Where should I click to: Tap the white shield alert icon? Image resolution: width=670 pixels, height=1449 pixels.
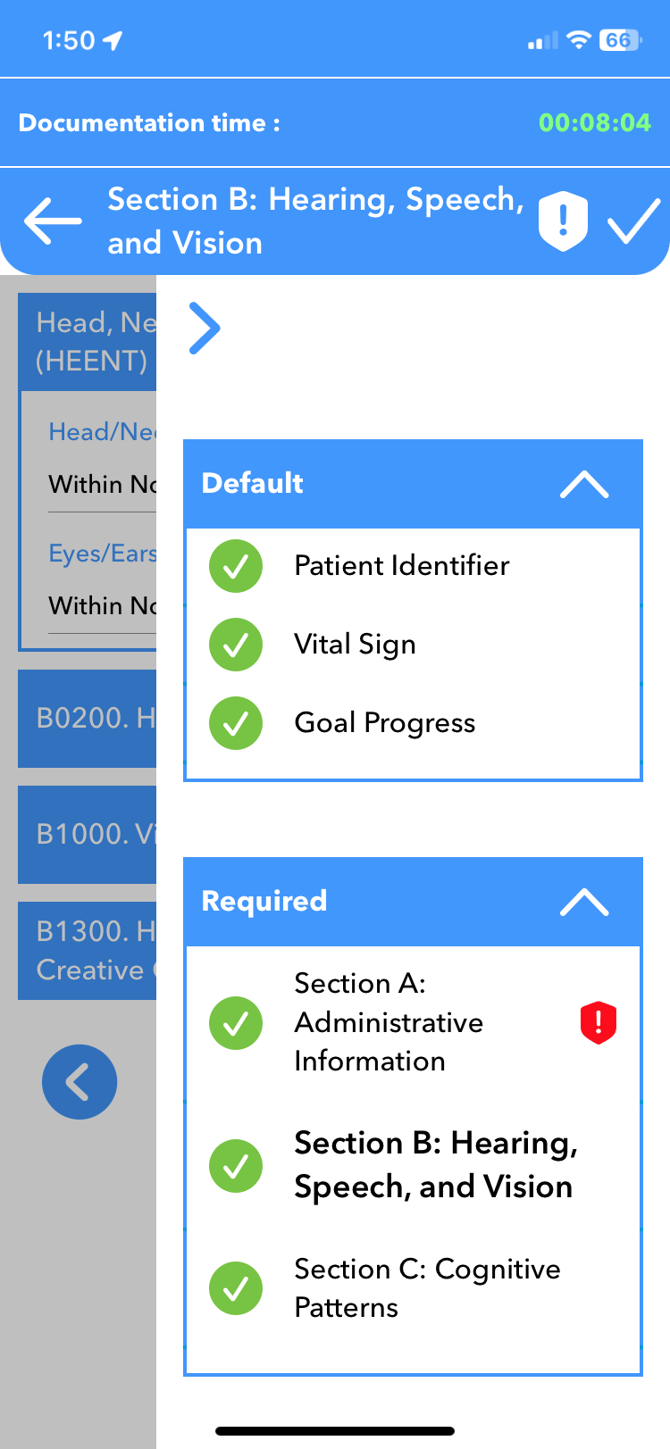(563, 221)
